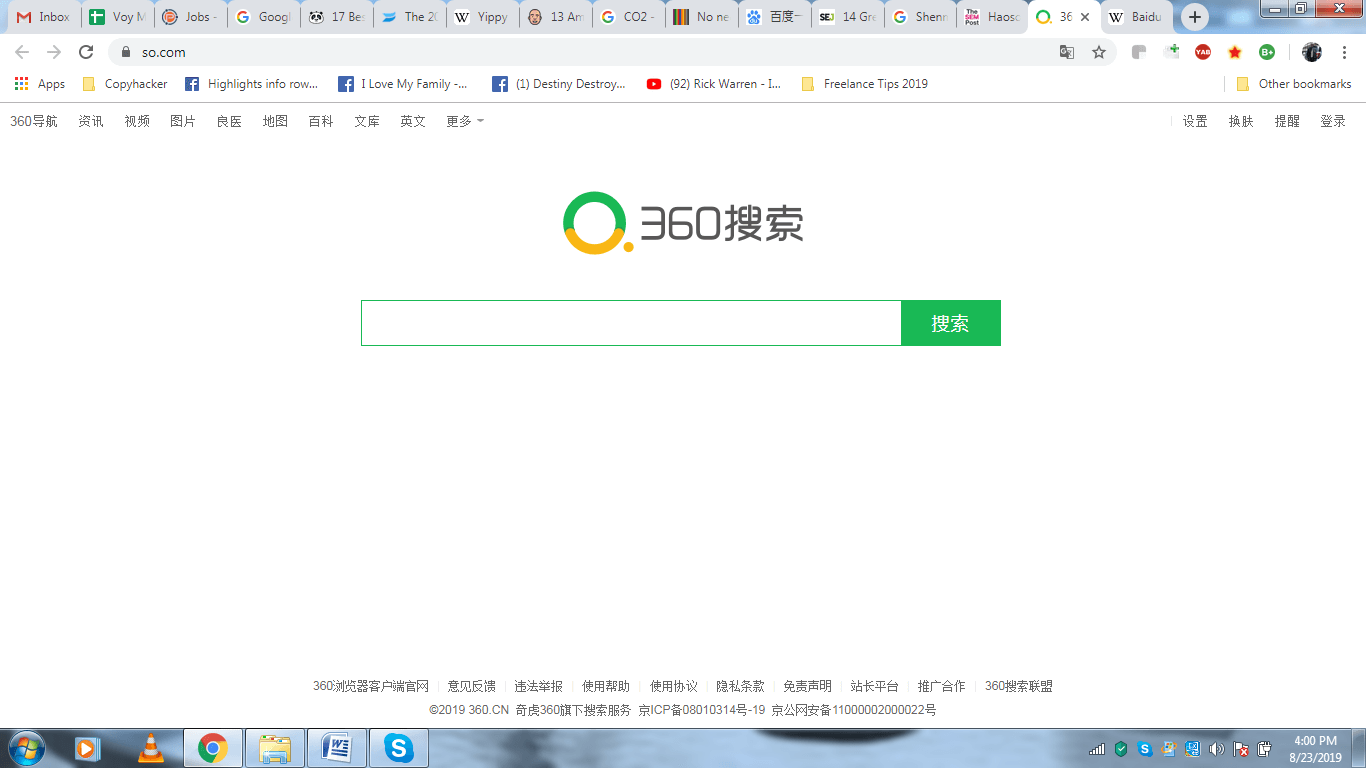Viewport: 1366px width, 768px height.
Task: Open the YAB extension icon
Action: click(x=1203, y=52)
